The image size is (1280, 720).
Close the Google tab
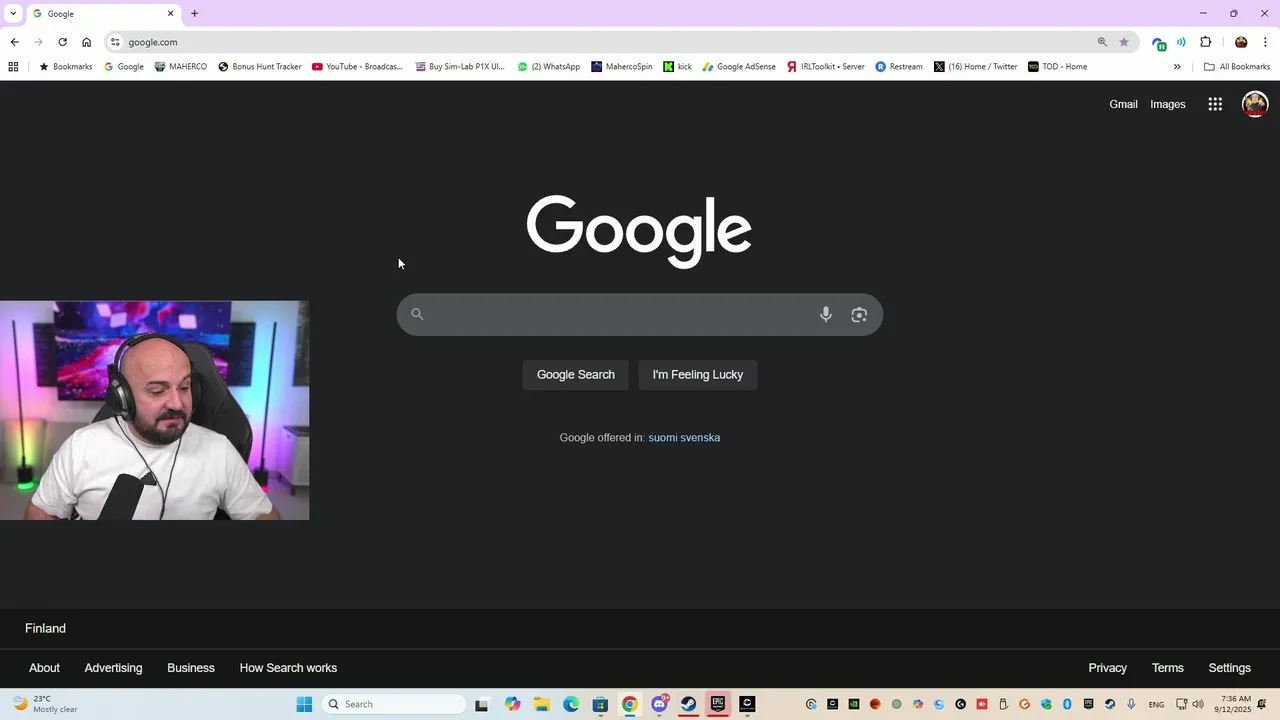click(x=170, y=14)
